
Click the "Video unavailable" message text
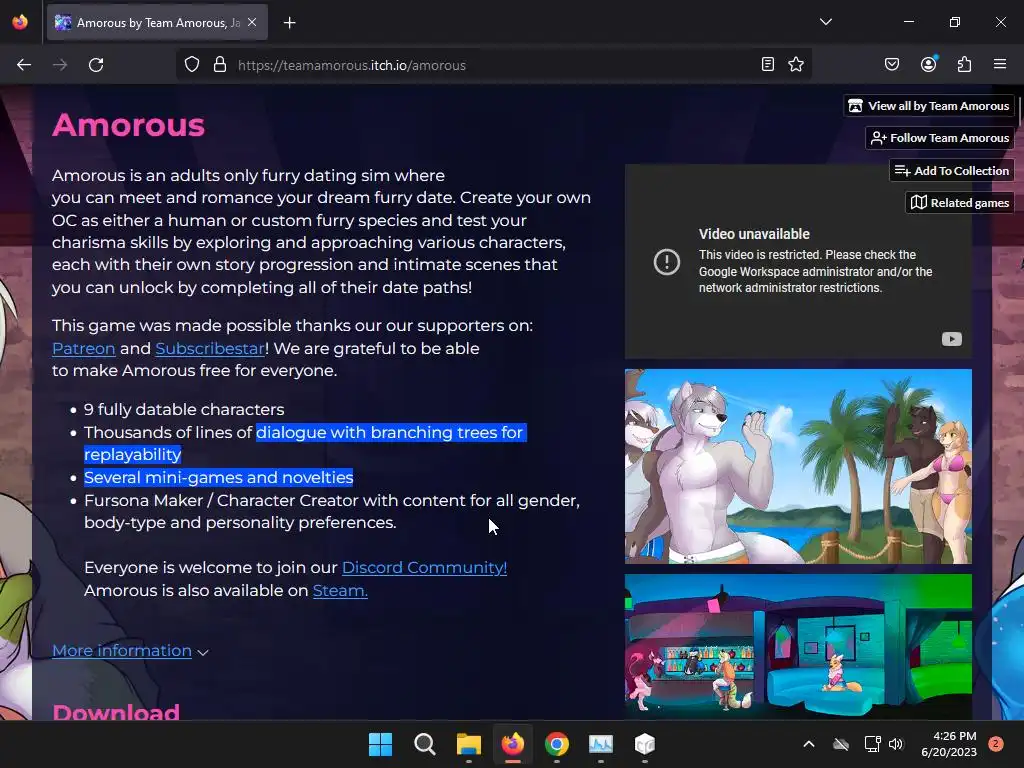[754, 234]
